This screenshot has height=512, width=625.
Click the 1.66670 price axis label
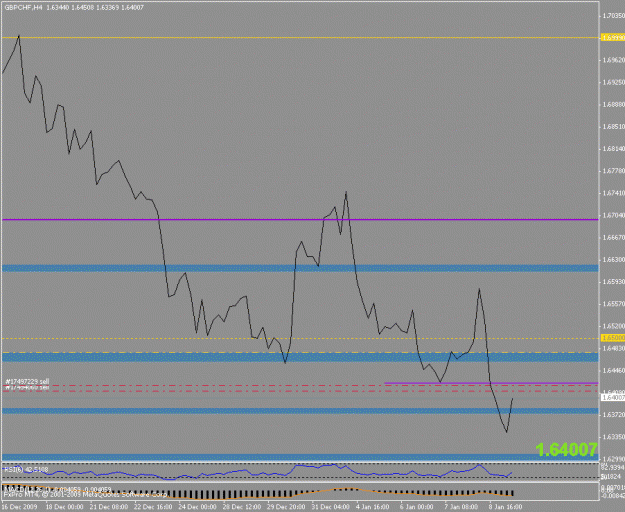click(614, 237)
